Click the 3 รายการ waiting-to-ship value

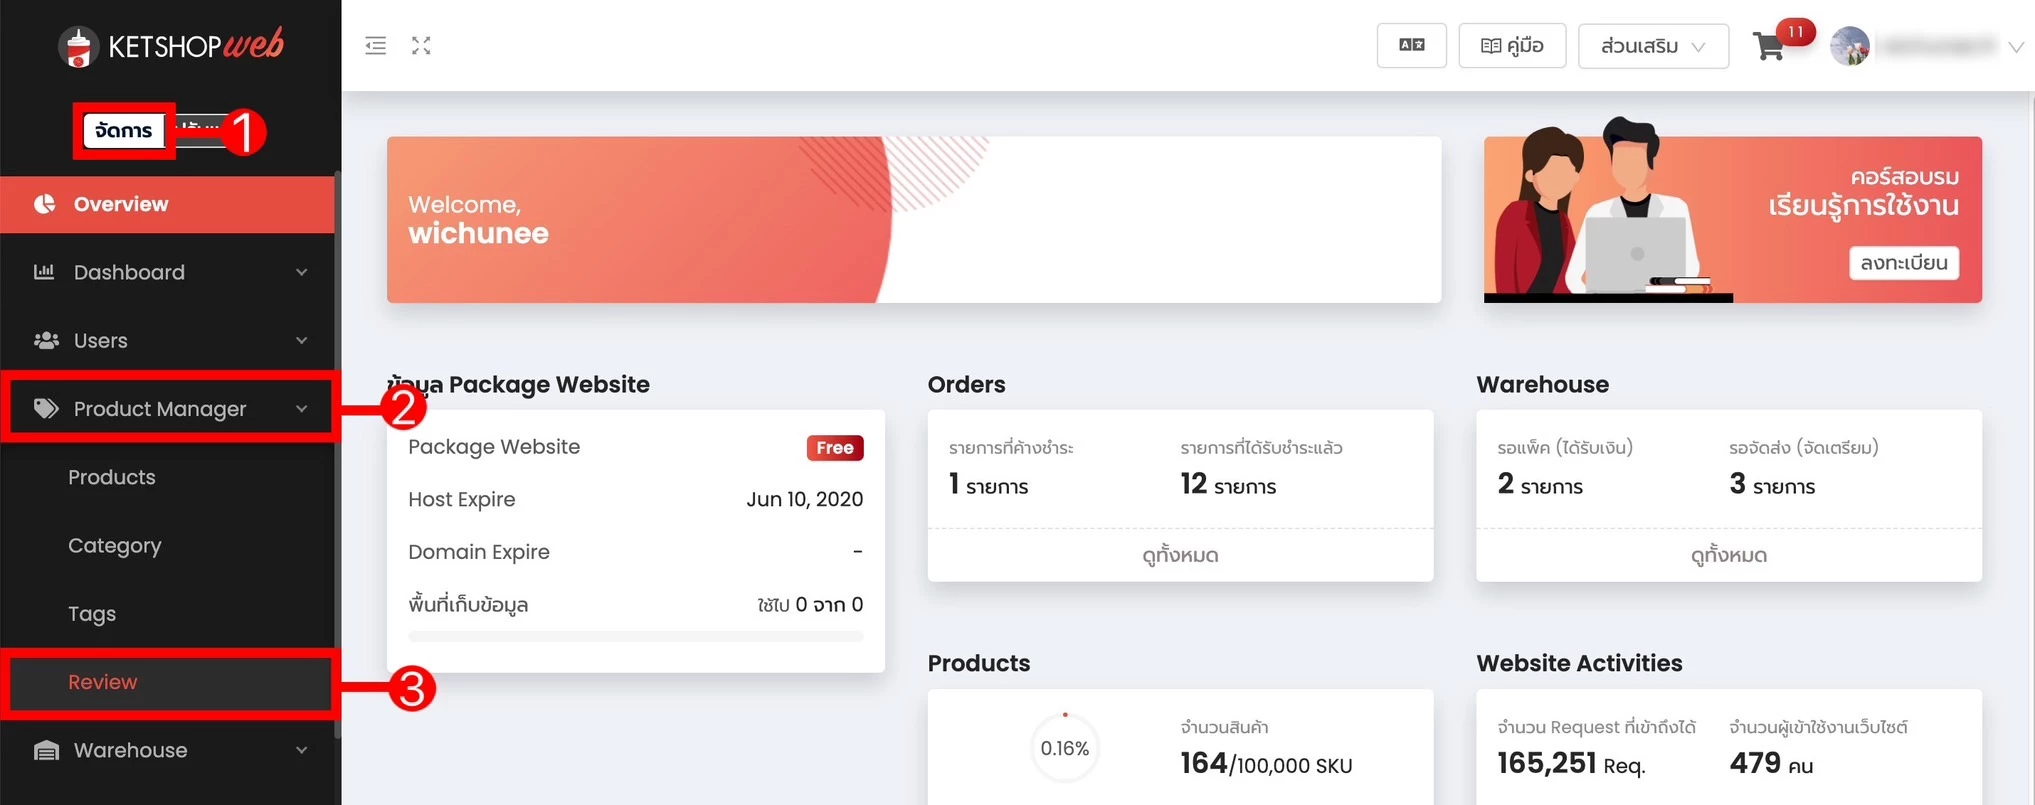[x=1772, y=485]
